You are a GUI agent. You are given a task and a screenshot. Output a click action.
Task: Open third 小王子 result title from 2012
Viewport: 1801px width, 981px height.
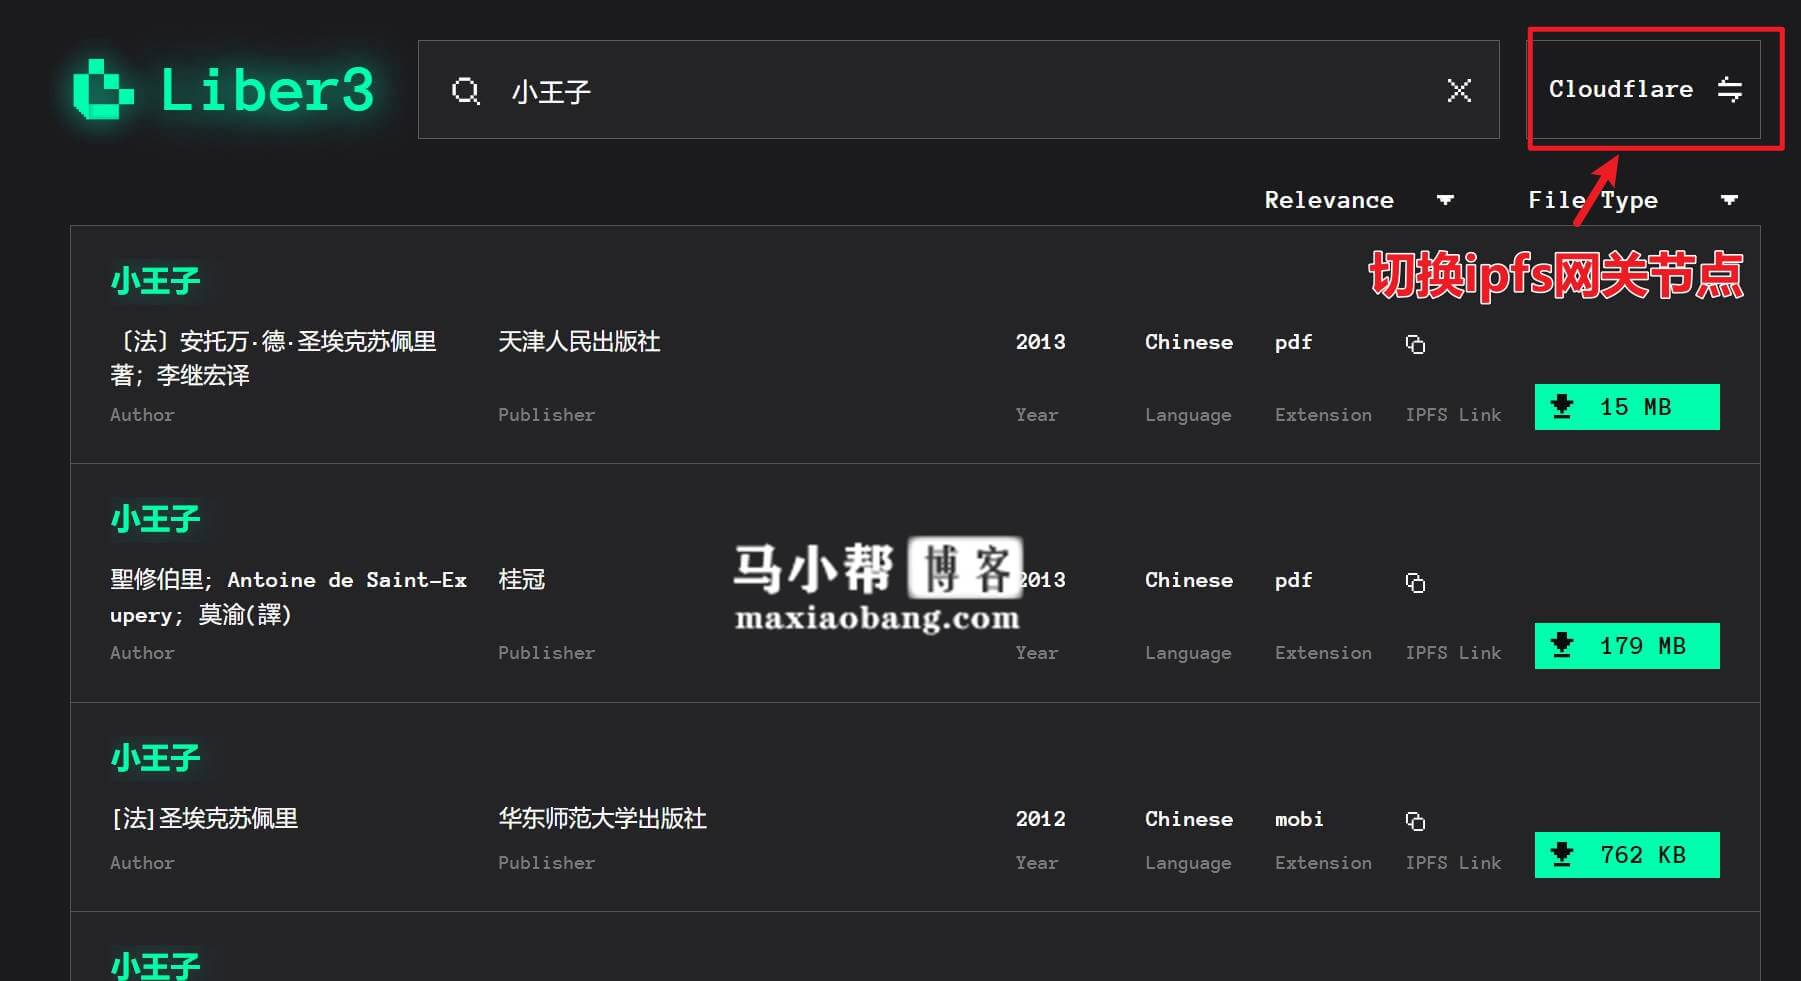155,758
